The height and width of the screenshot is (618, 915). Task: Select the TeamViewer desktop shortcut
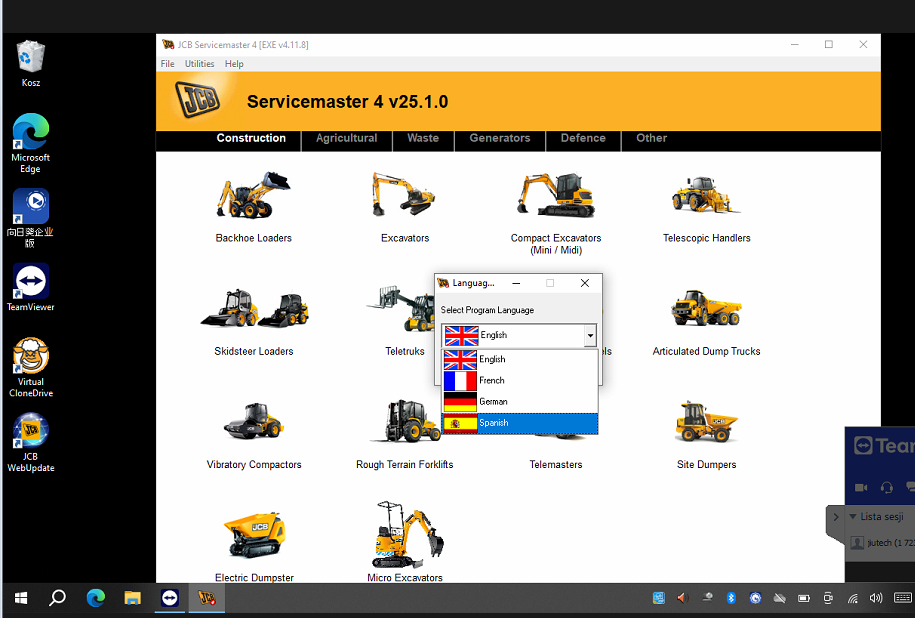tap(30, 287)
